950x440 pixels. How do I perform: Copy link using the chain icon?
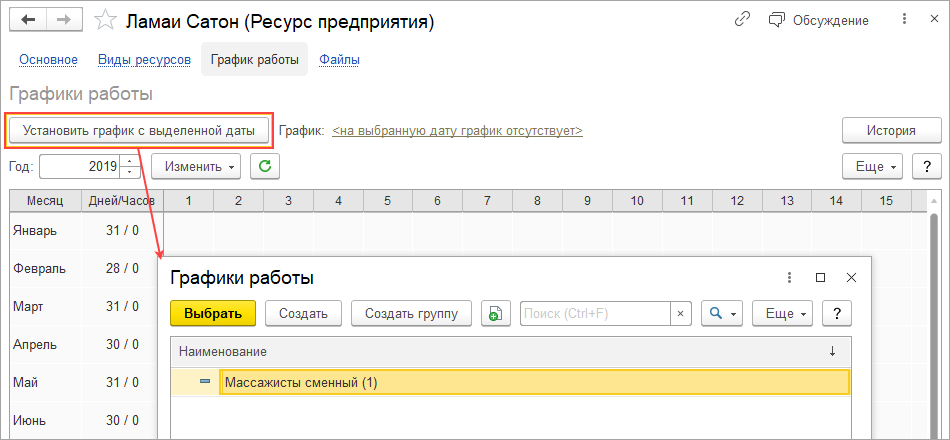[x=742, y=20]
